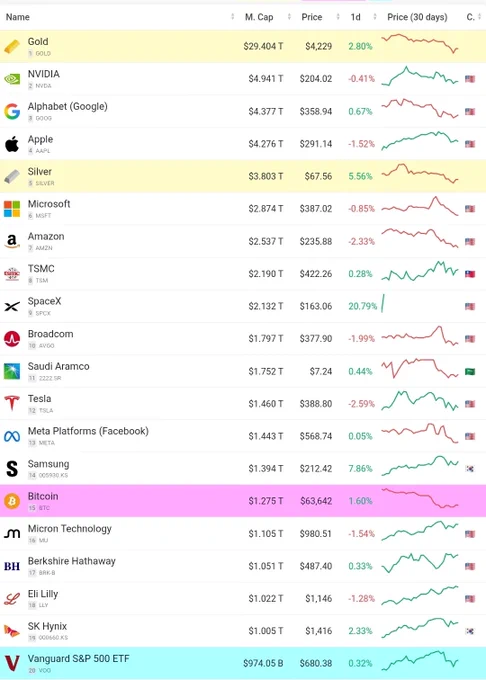Screen dimensions: 486x680
Task: Click Samsung's 30-day price sparkline chart
Action: [420, 466]
